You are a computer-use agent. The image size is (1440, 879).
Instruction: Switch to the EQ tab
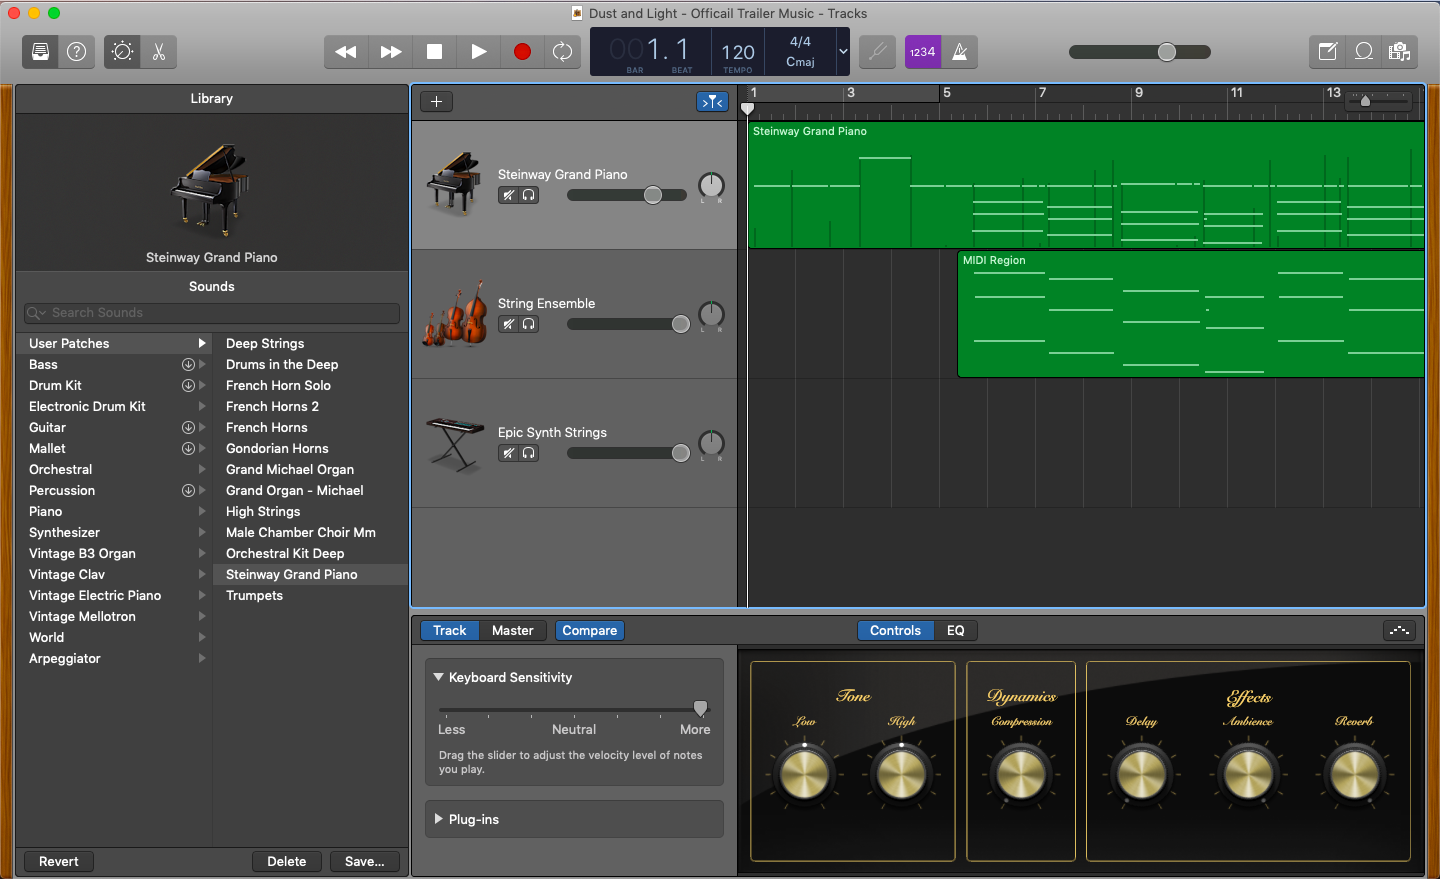(956, 630)
